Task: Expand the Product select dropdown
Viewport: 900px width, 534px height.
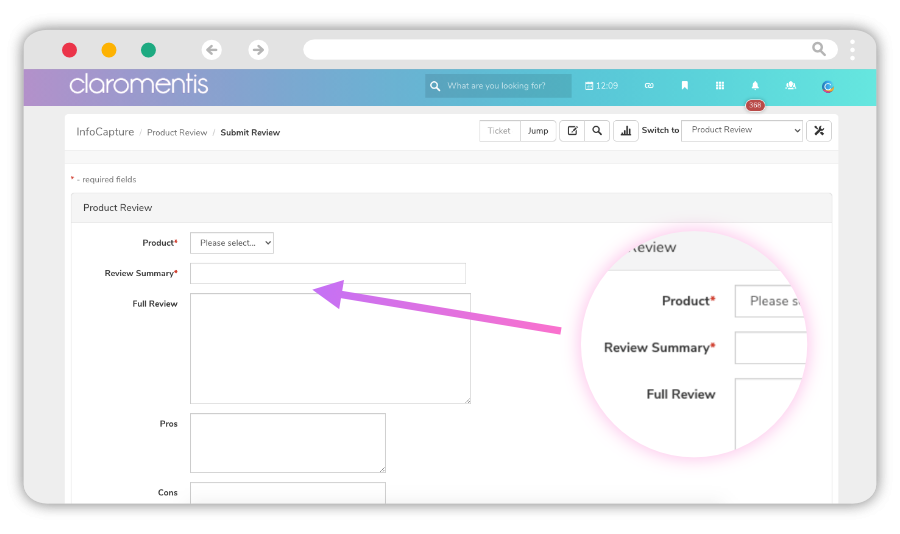Action: pos(232,243)
